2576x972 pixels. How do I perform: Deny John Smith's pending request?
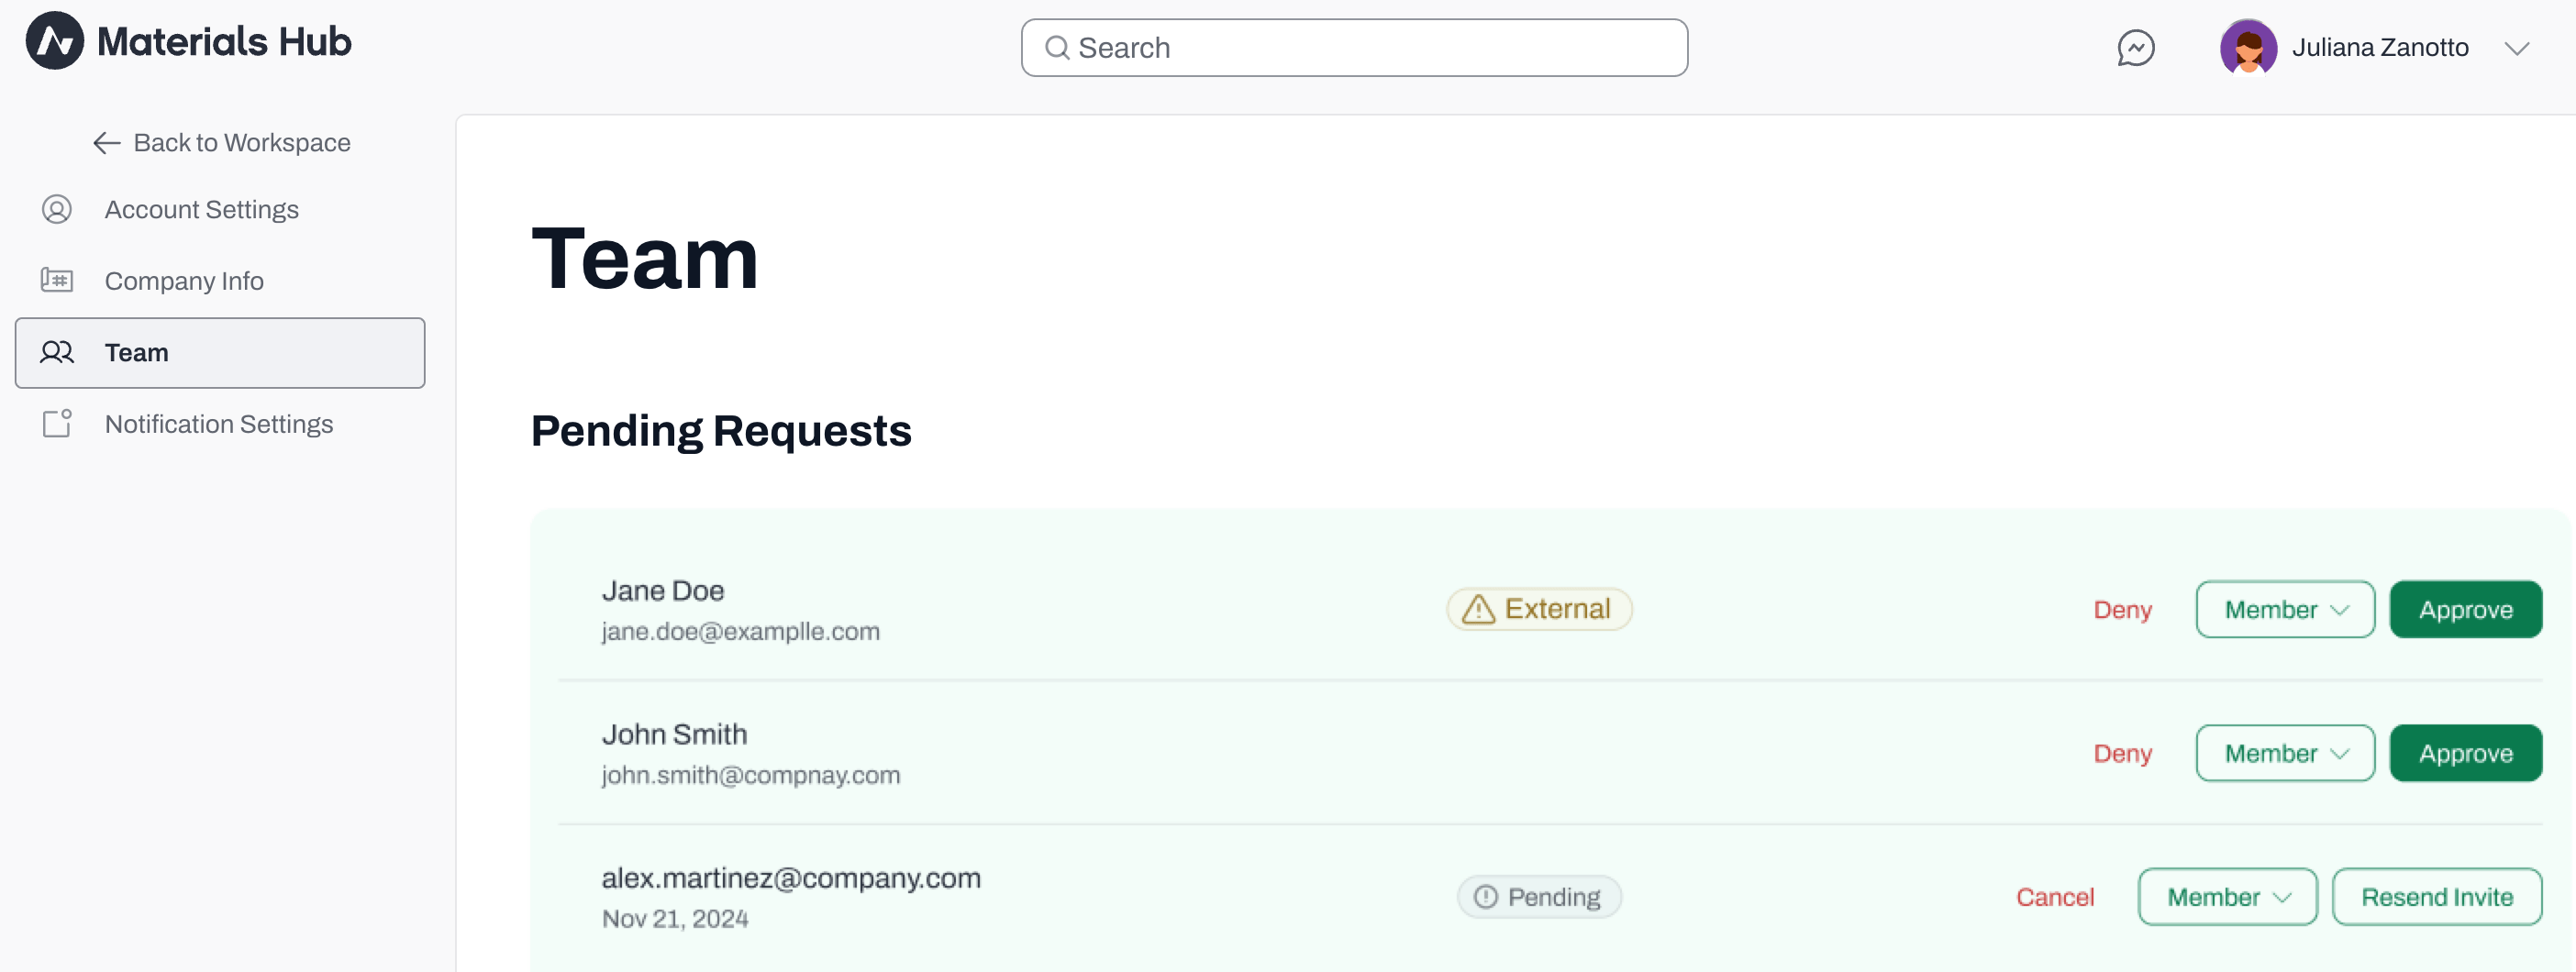(2122, 753)
